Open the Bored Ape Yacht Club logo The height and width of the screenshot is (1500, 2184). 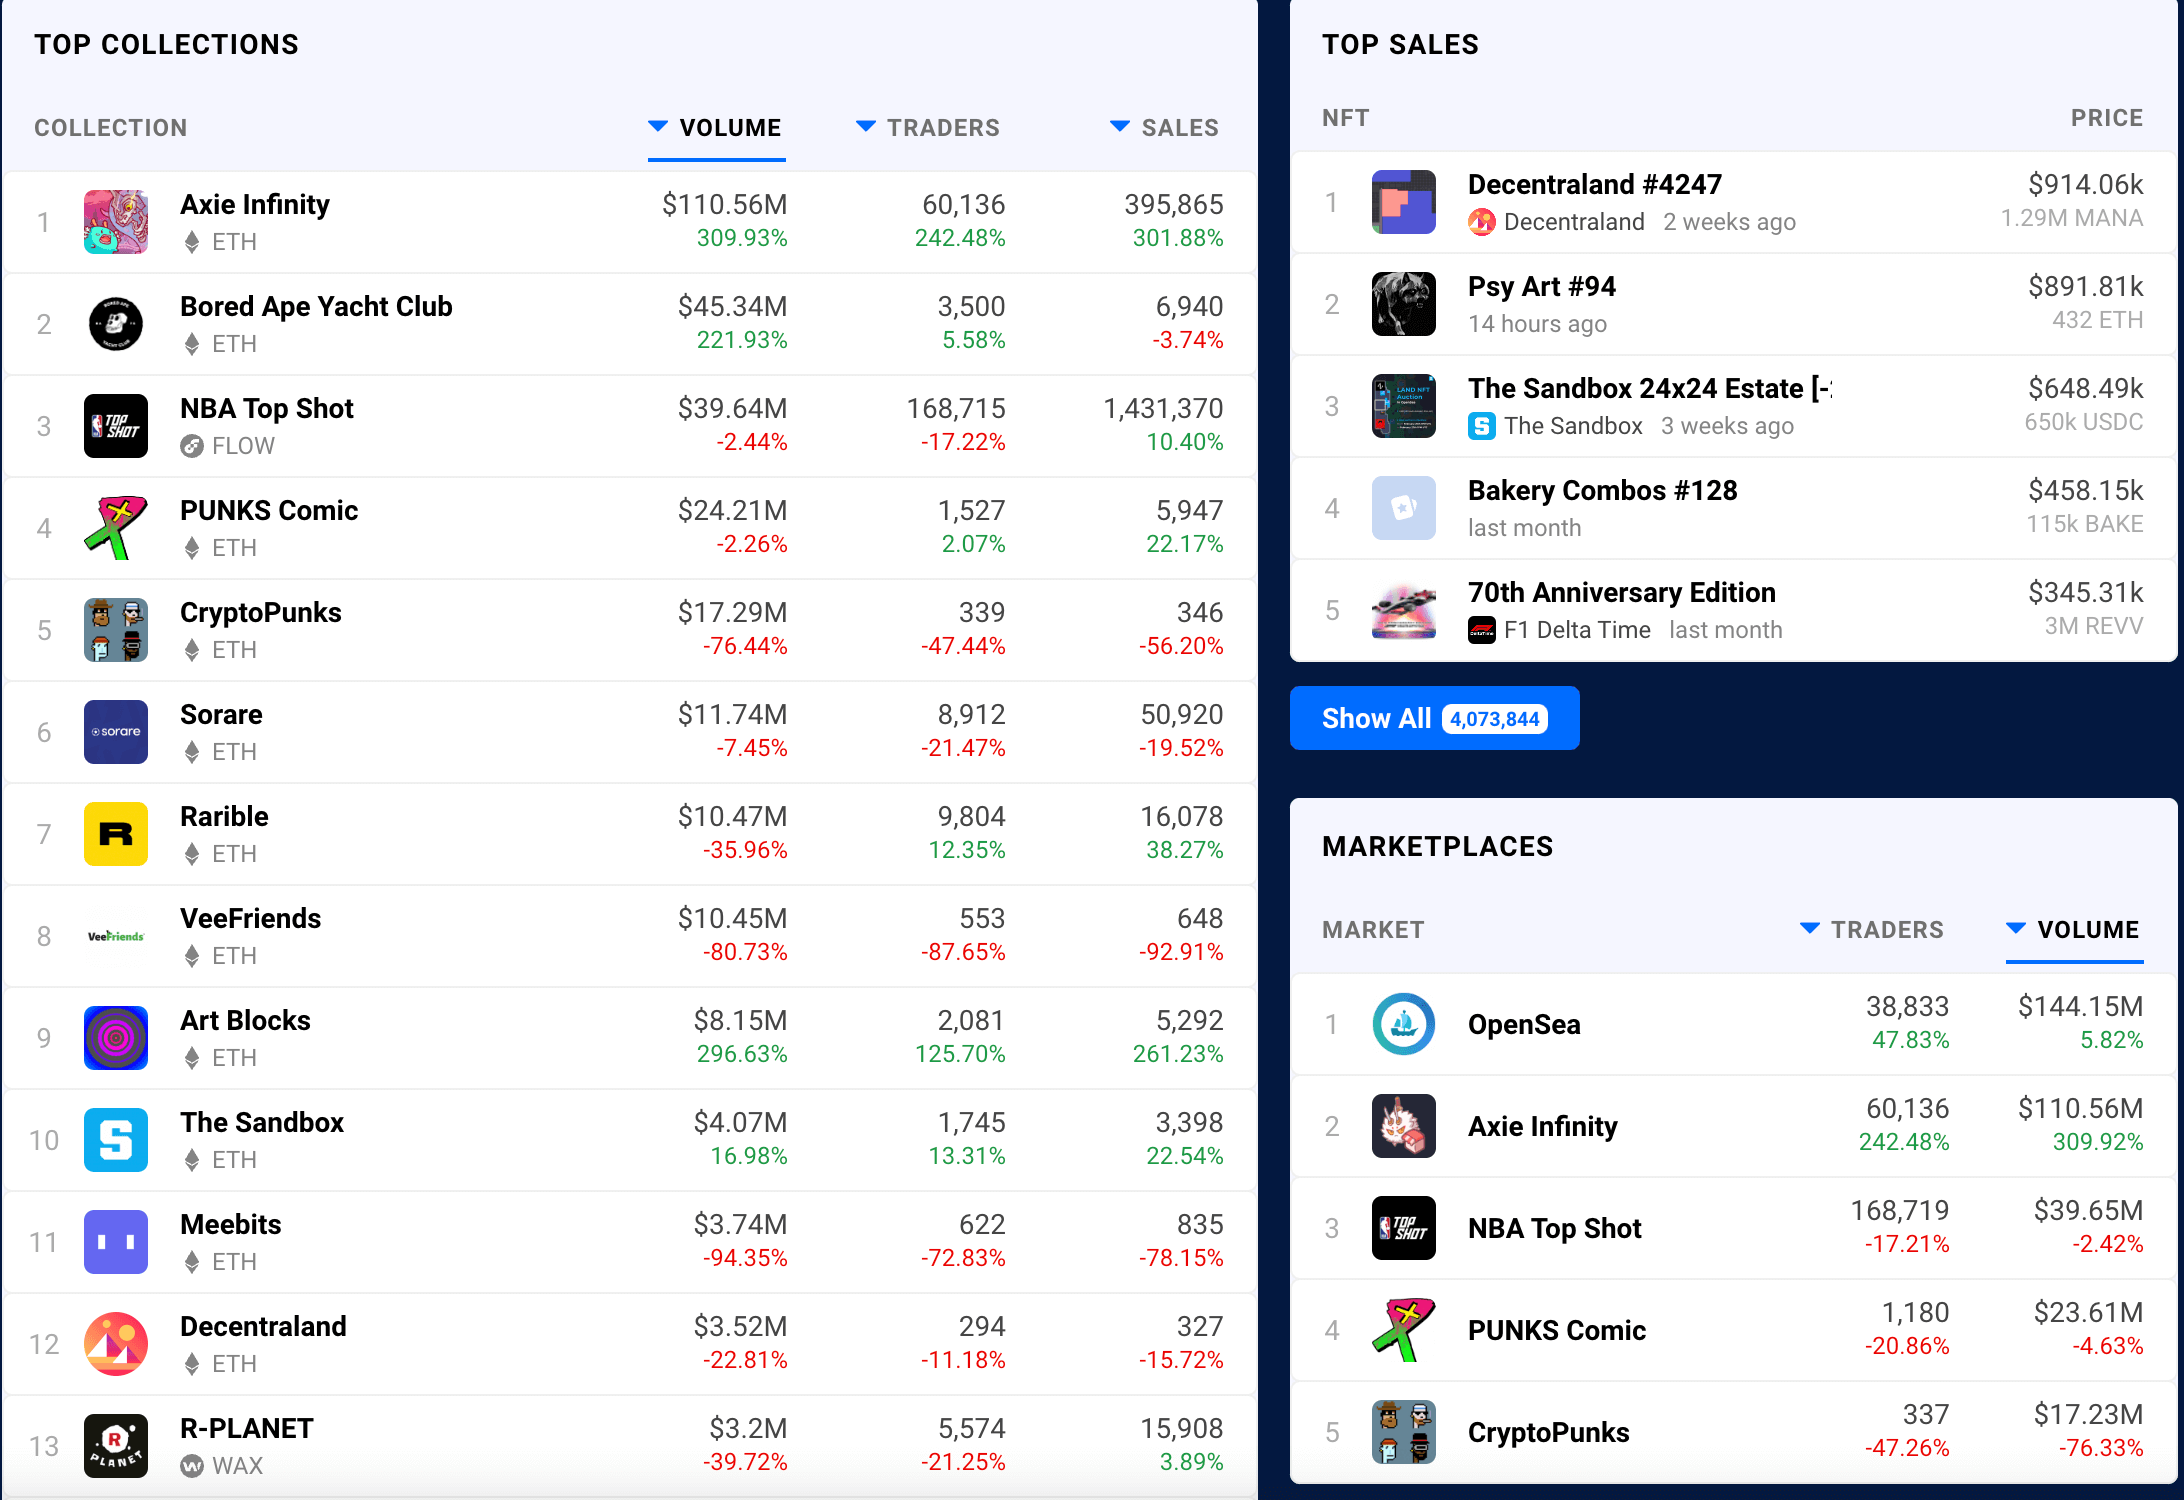coord(116,324)
